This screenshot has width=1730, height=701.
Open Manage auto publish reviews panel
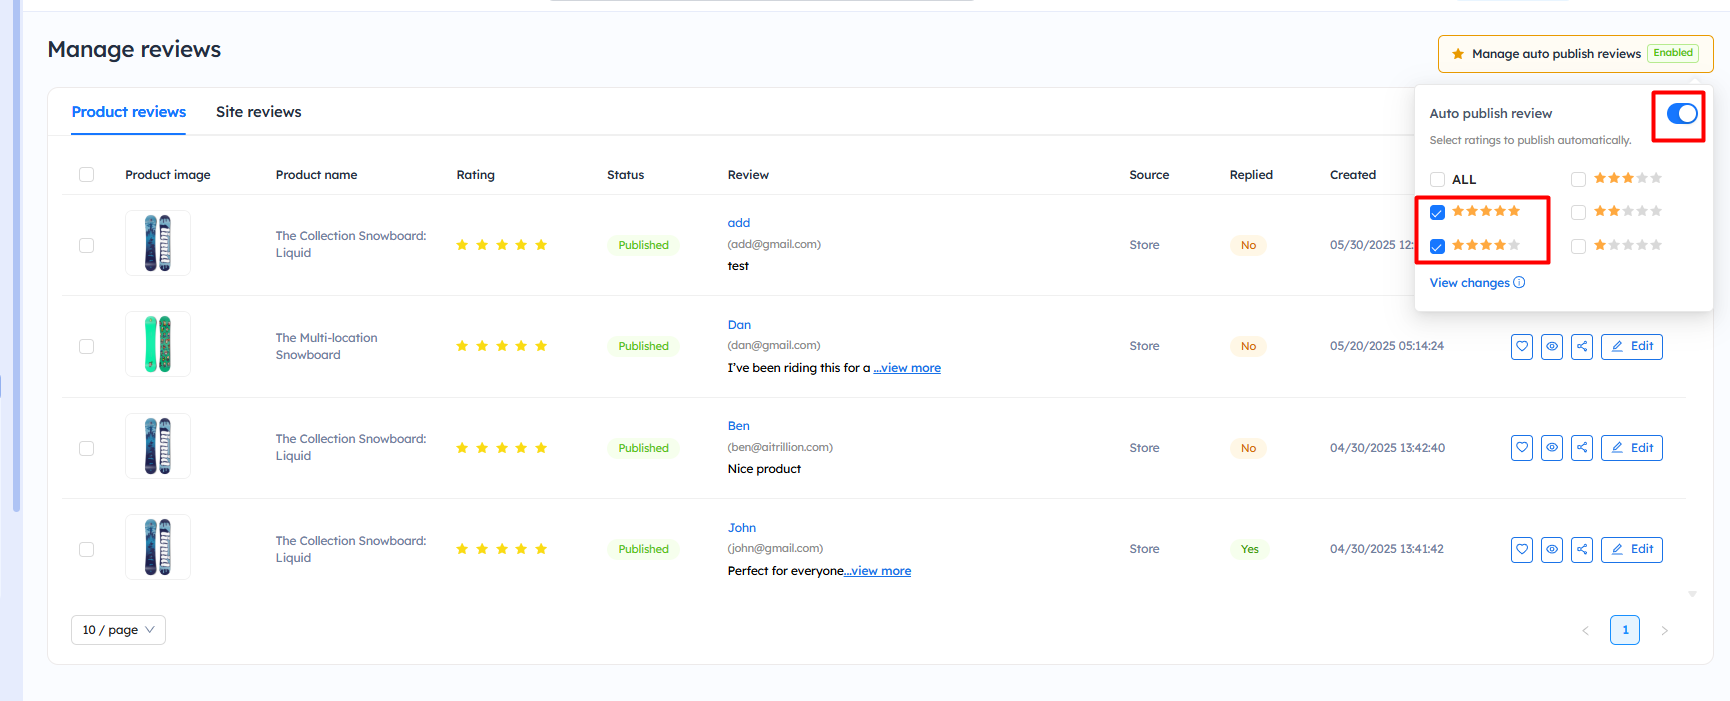point(1574,54)
